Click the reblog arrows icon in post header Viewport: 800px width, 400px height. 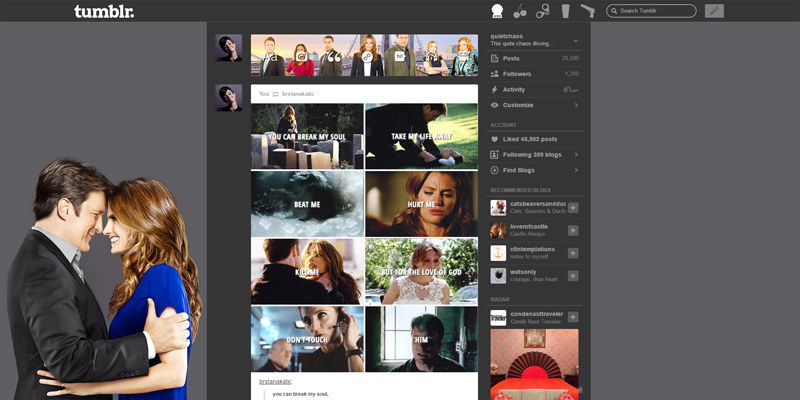276,94
